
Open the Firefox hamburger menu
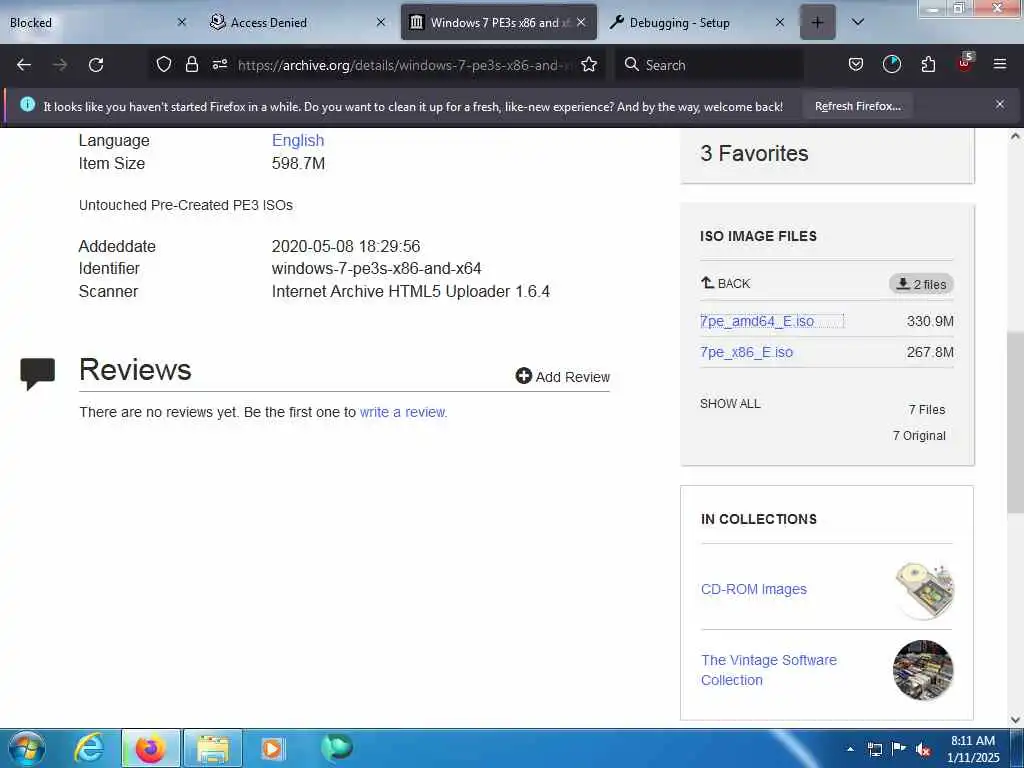click(999, 65)
